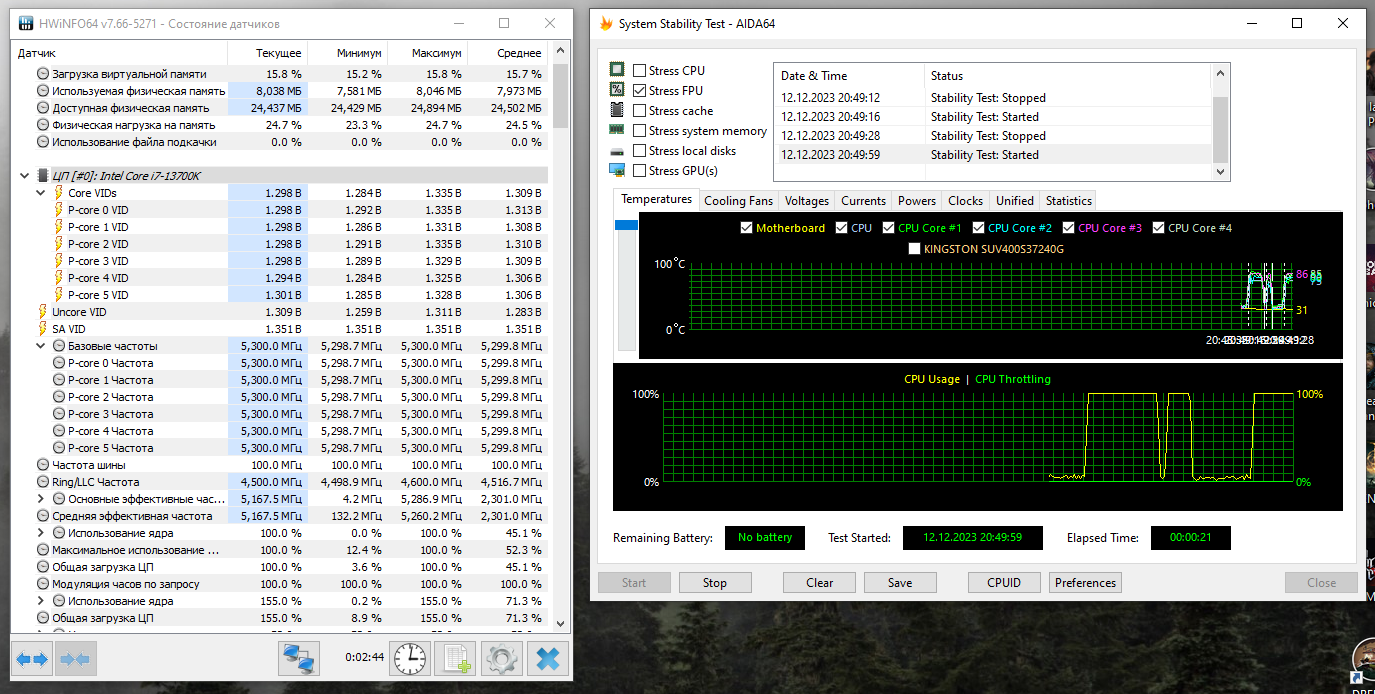Click the icon beside Модуляция часов по запросу
The width and height of the screenshot is (1375, 694).
pyautogui.click(x=42, y=584)
